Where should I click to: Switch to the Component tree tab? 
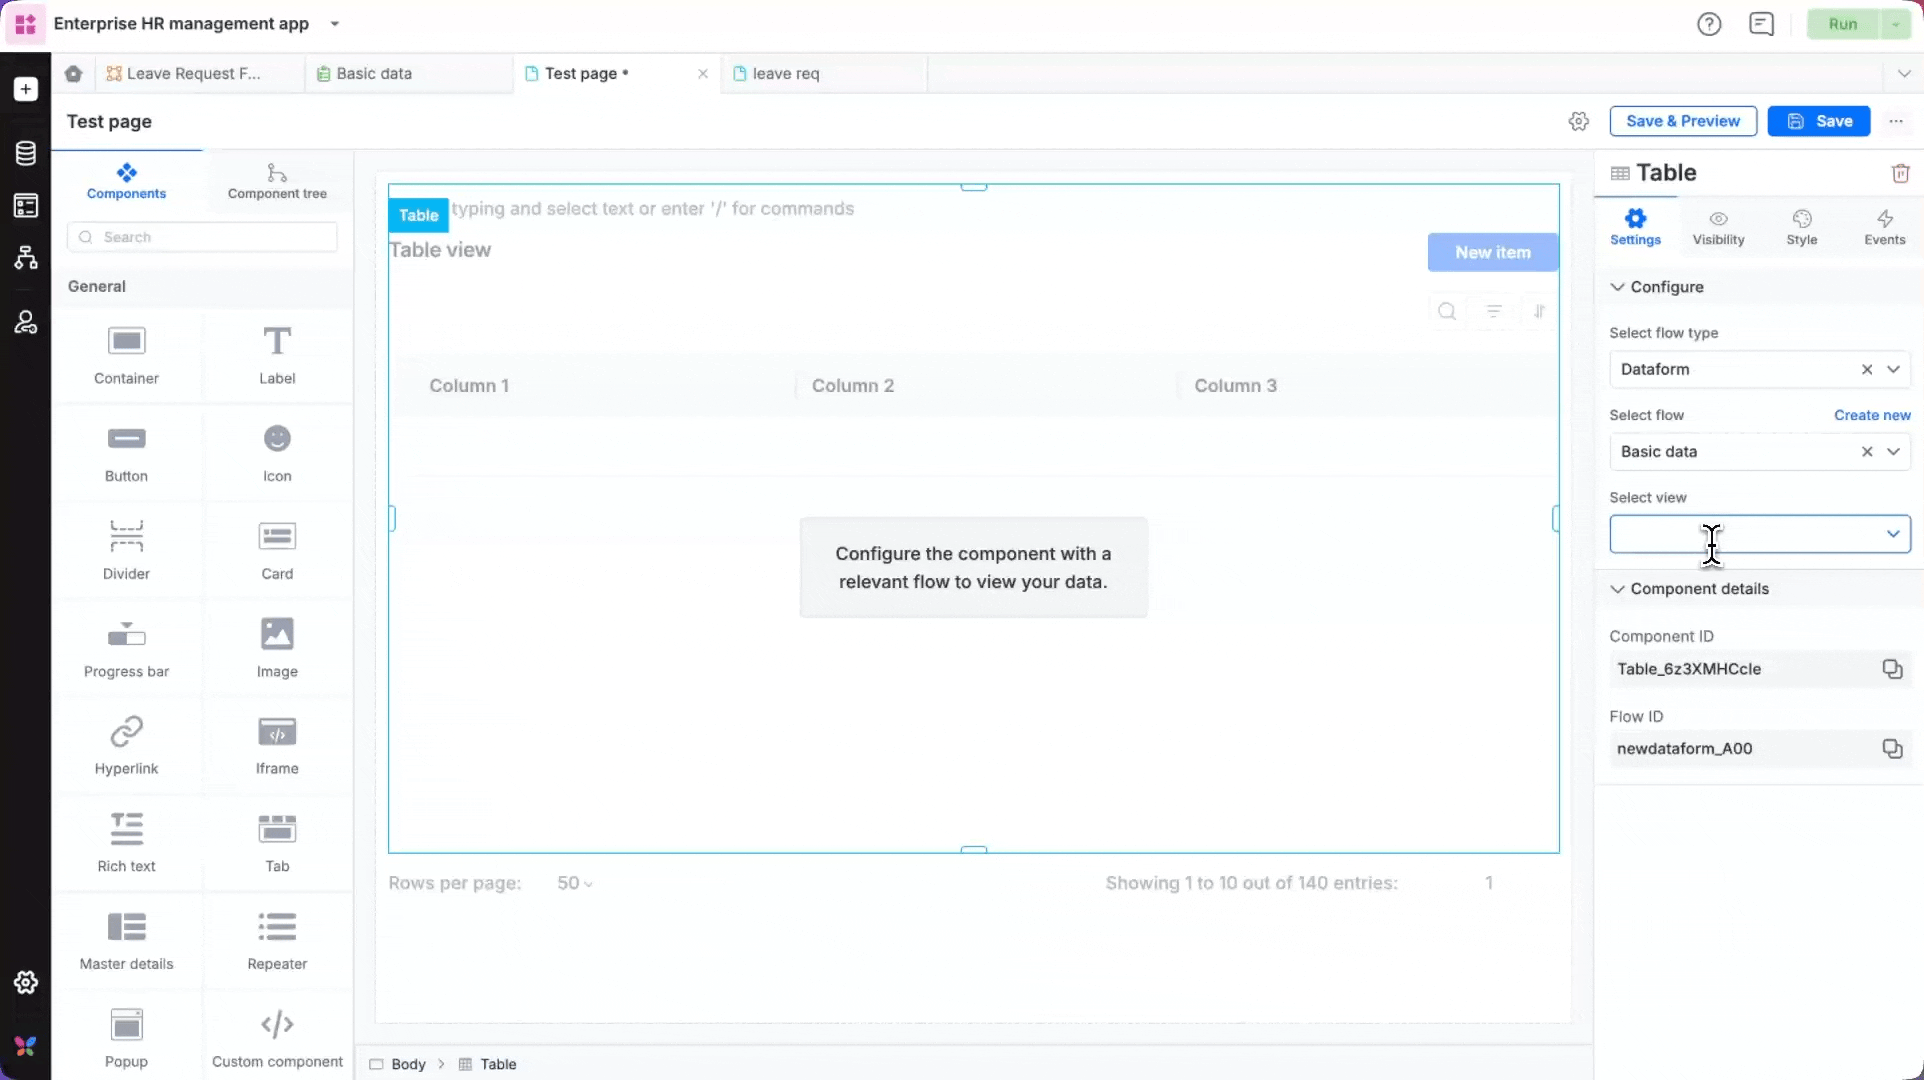(x=277, y=181)
